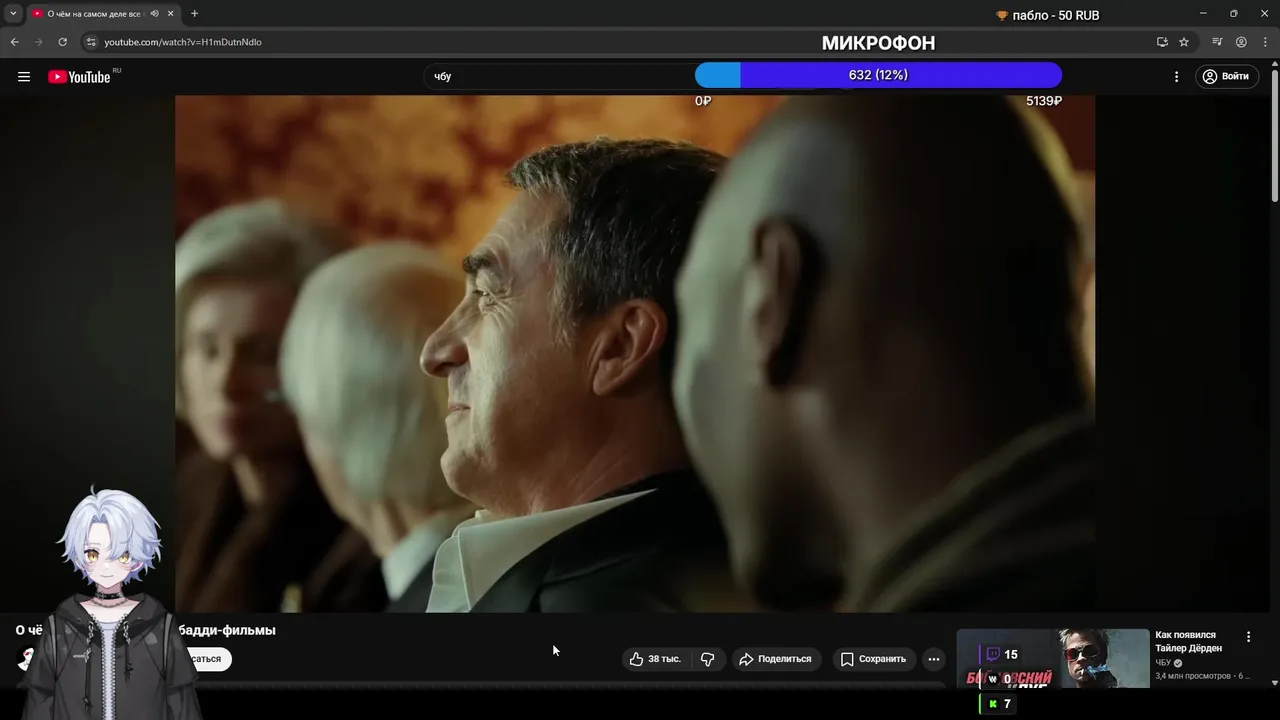Open the Как появился Тайлер Дёрден video title
The width and height of the screenshot is (1280, 720).
tap(1188, 641)
